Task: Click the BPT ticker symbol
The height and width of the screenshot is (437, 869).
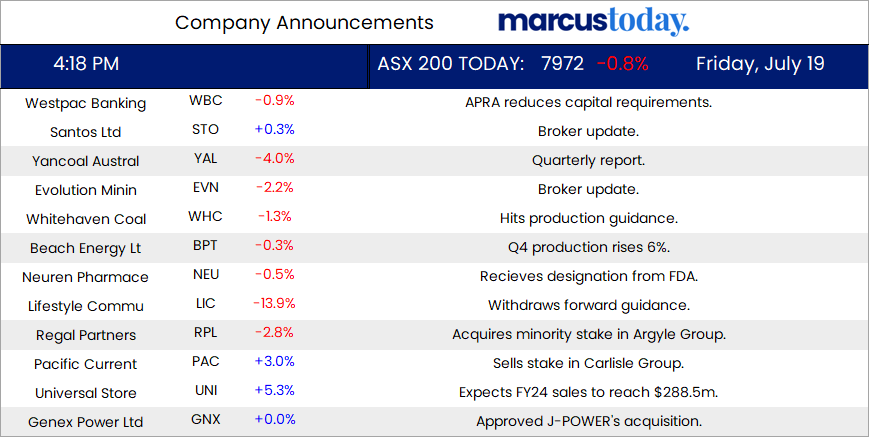Action: 205,246
